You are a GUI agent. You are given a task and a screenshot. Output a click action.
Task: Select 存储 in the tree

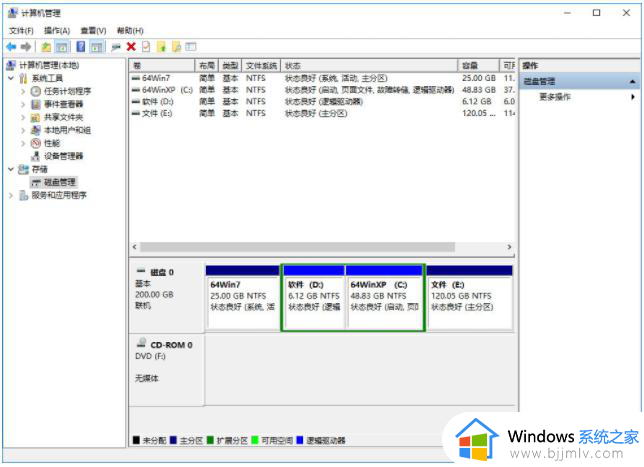pyautogui.click(x=39, y=169)
